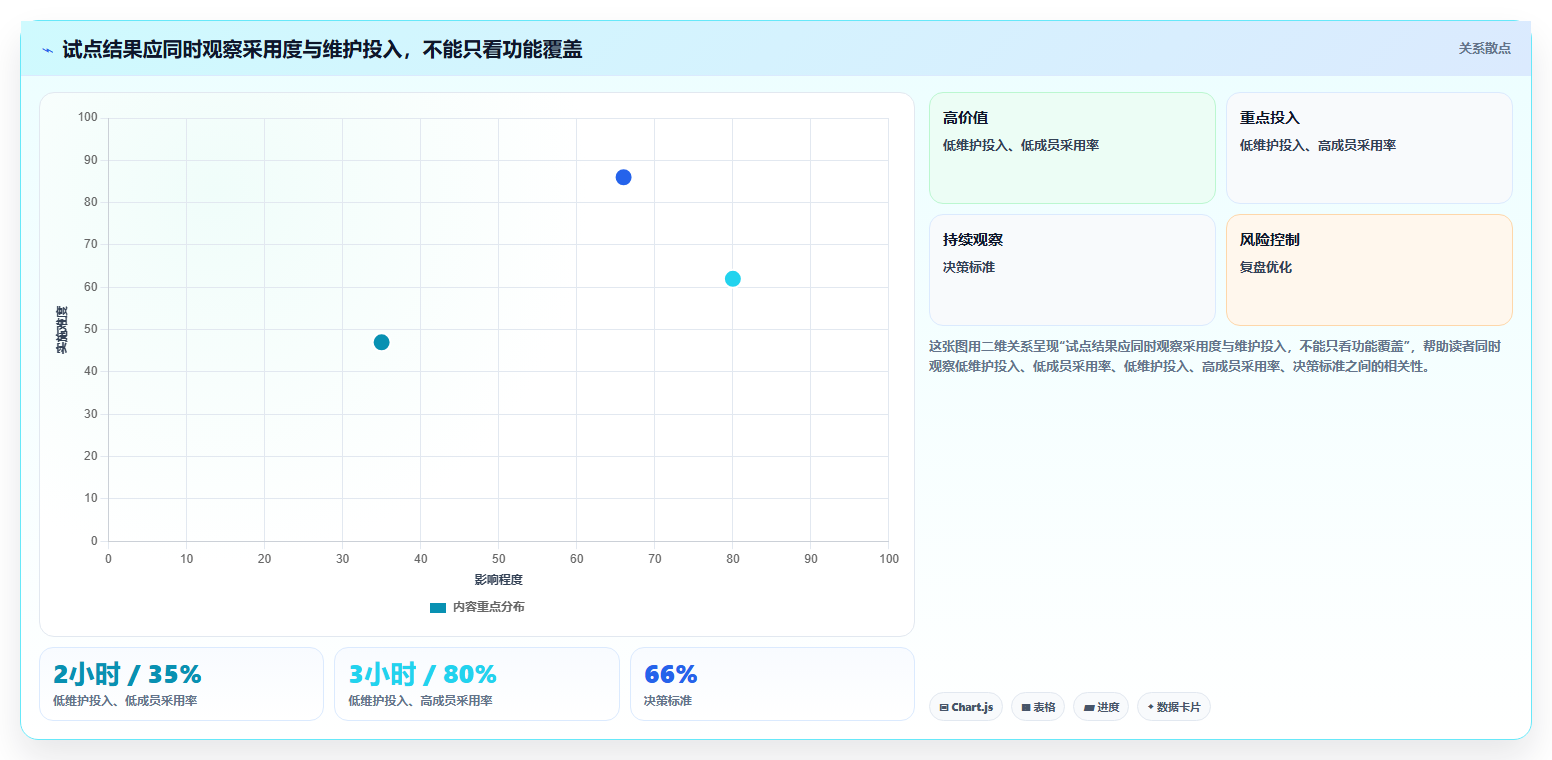This screenshot has width=1552, height=760.
Task: Click the 进度 tag chip
Action: (x=1101, y=707)
